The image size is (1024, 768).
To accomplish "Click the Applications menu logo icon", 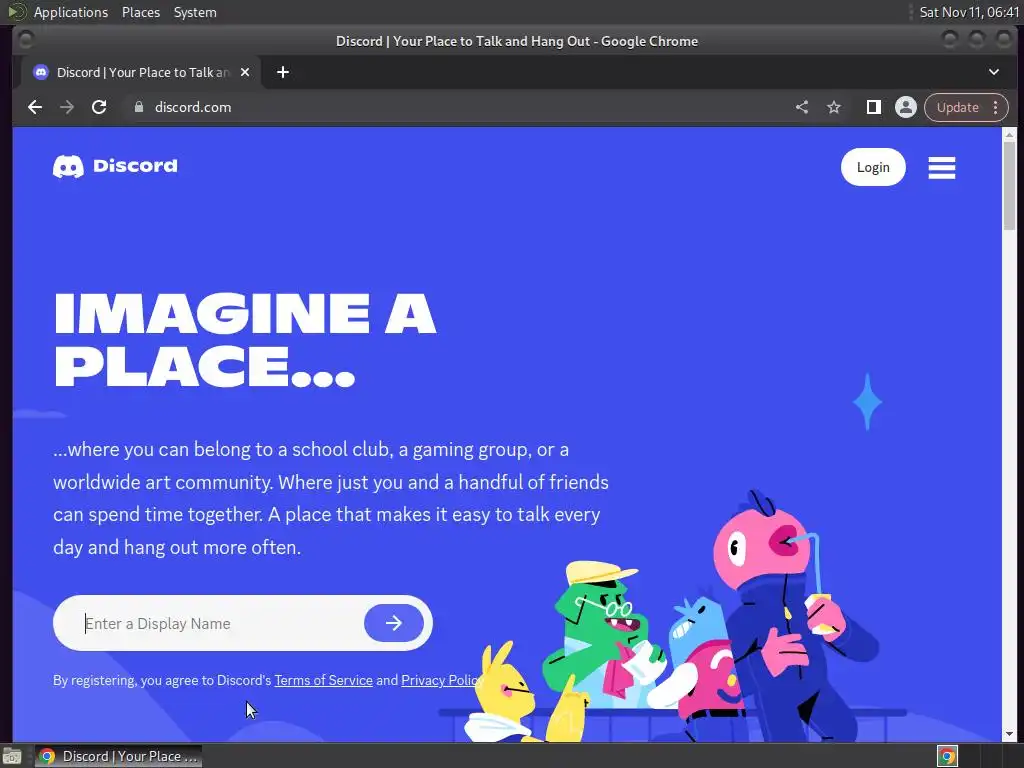I will point(16,12).
